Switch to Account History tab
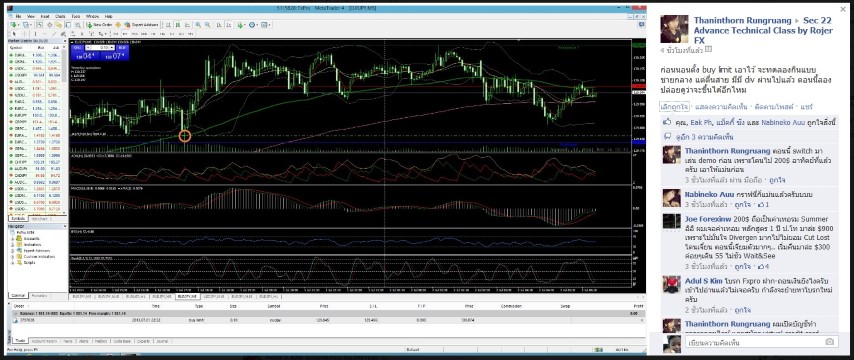The image size is (854, 360). click(x=44, y=341)
